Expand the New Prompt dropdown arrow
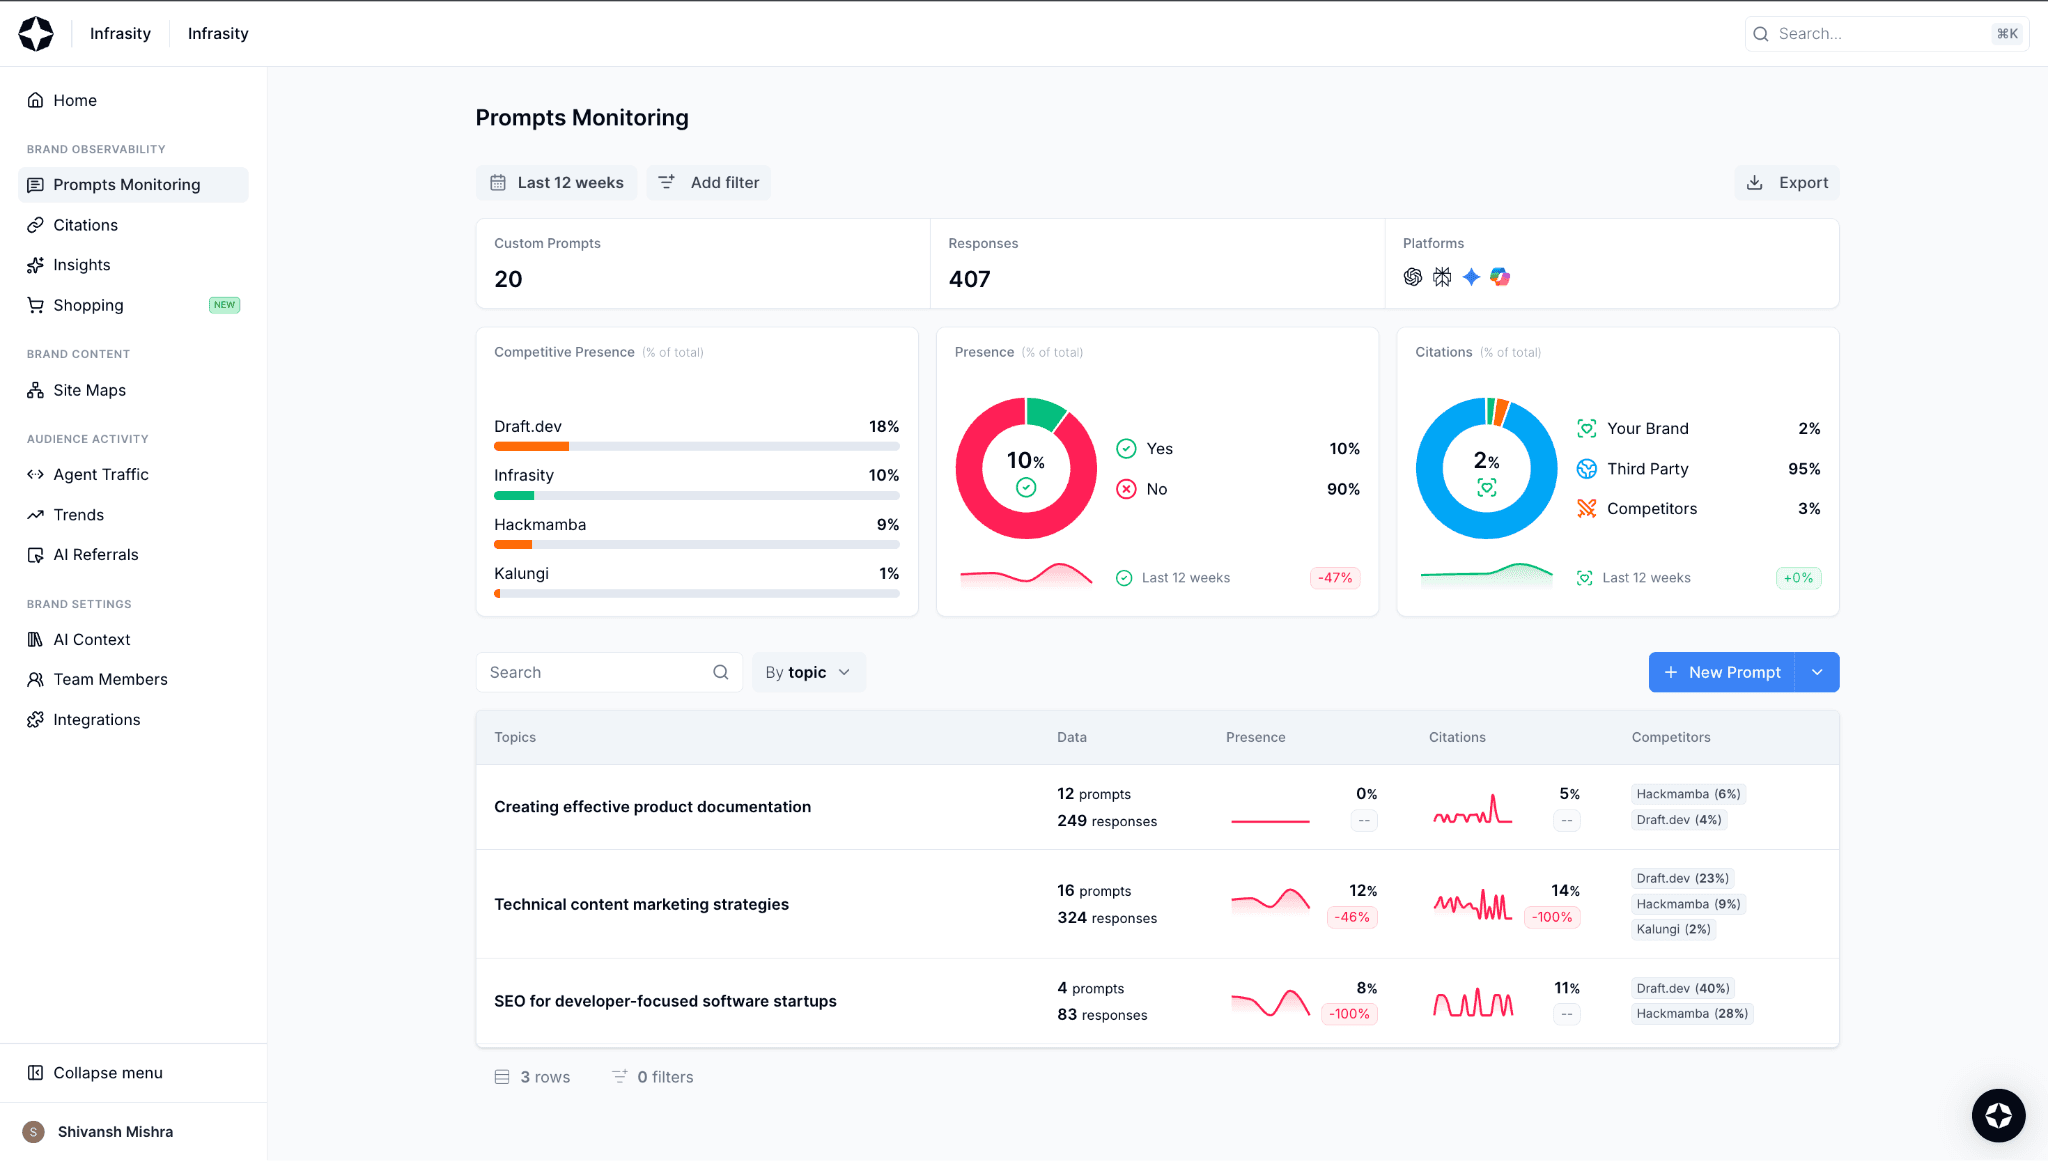Screen dimensions: 2048x1161 (1817, 673)
